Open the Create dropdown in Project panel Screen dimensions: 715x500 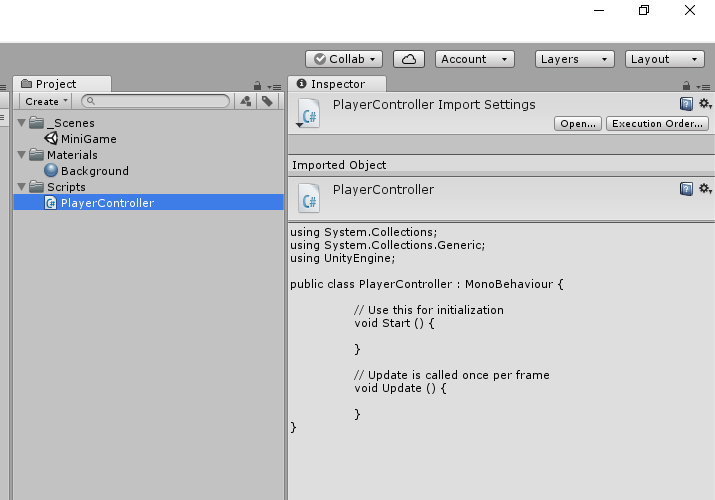click(x=46, y=101)
